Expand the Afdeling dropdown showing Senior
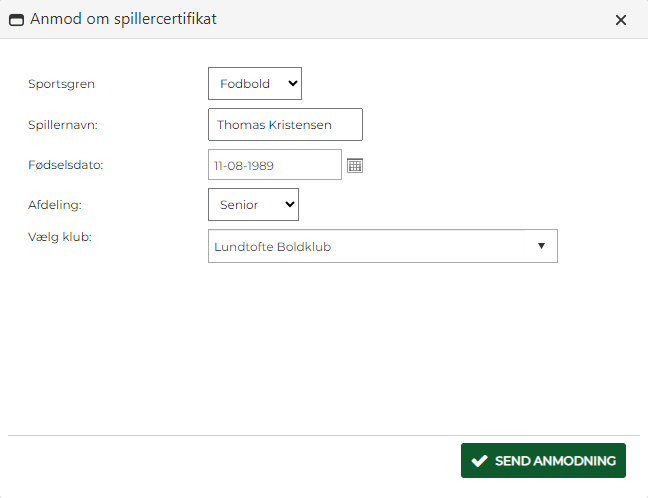Screen dimensions: 648x498 [x=252, y=205]
